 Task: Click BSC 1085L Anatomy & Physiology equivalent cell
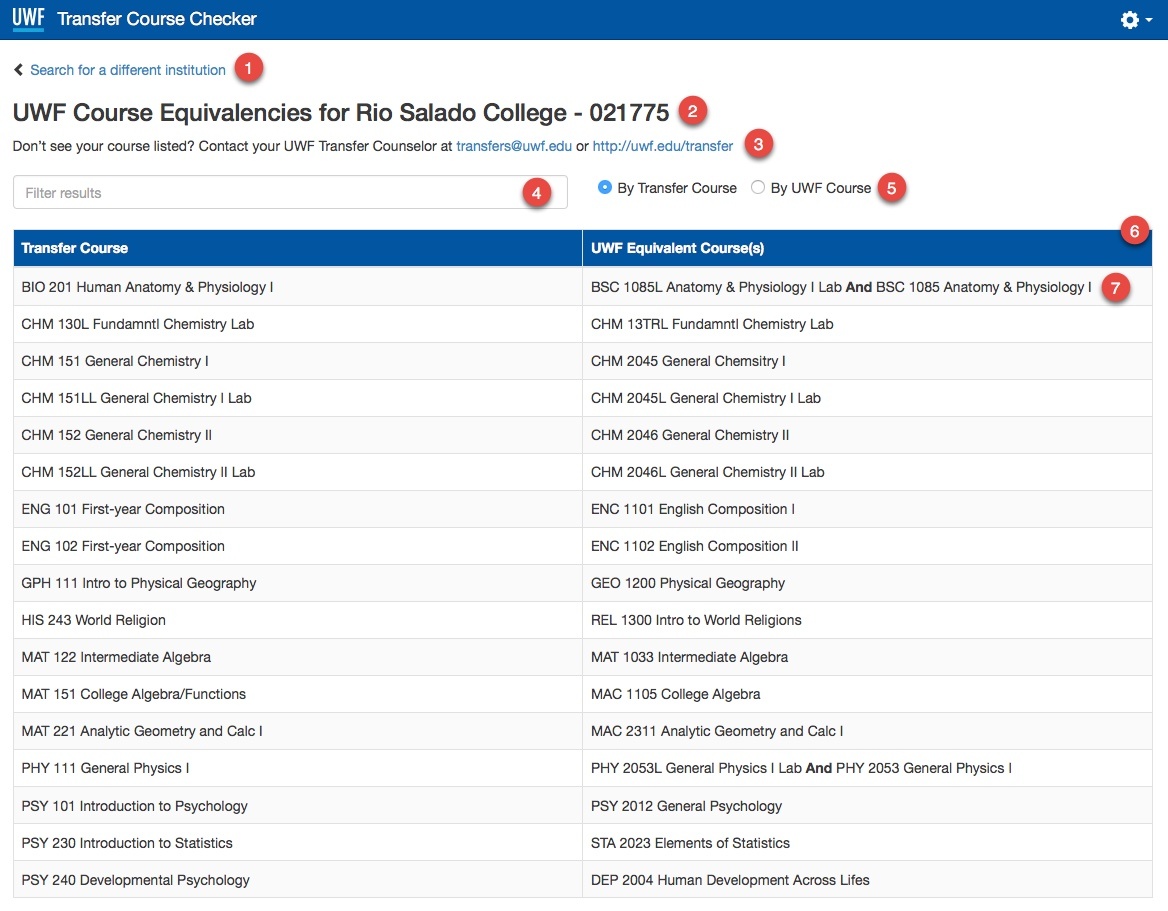pos(867,287)
